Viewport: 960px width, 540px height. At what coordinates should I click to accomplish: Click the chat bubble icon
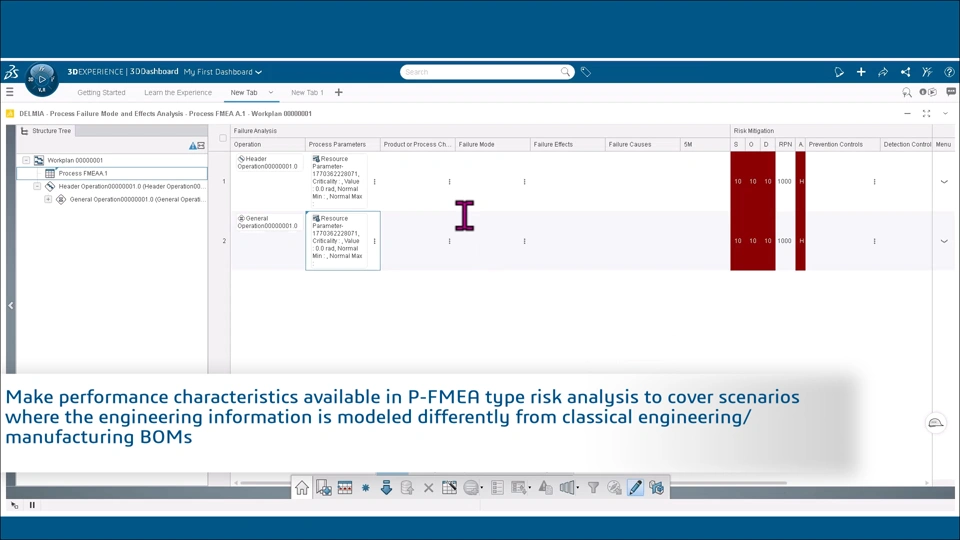950,92
